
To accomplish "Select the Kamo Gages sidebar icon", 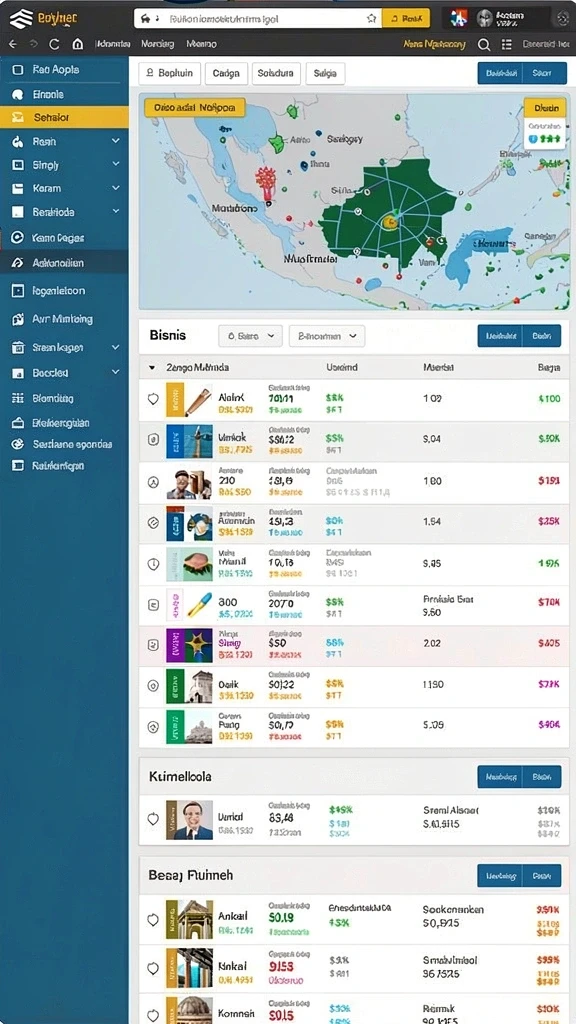I will (18, 238).
